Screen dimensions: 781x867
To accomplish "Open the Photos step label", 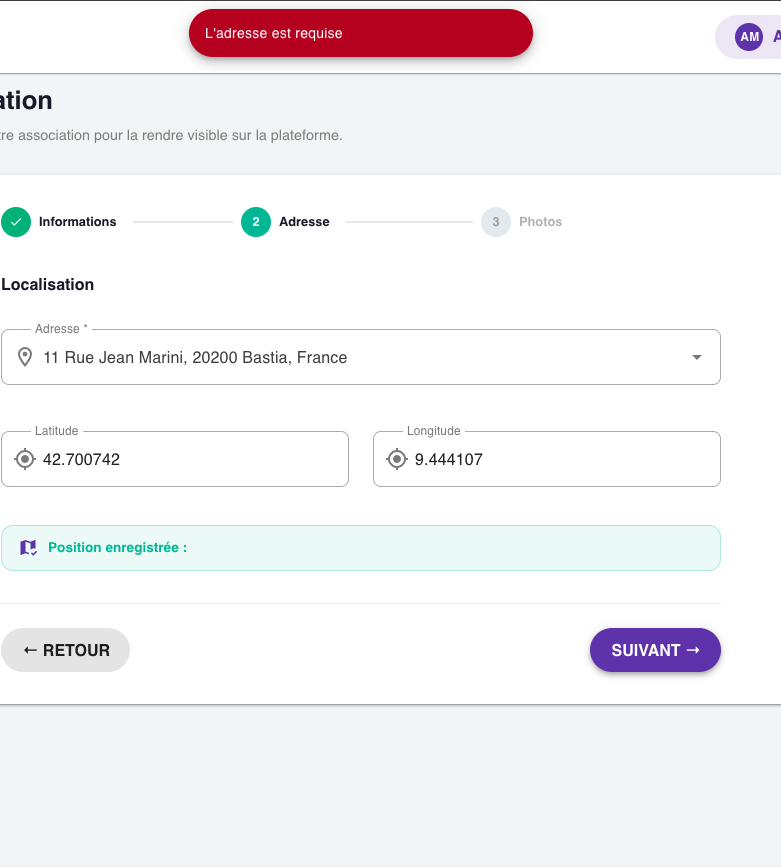I will click(540, 222).
